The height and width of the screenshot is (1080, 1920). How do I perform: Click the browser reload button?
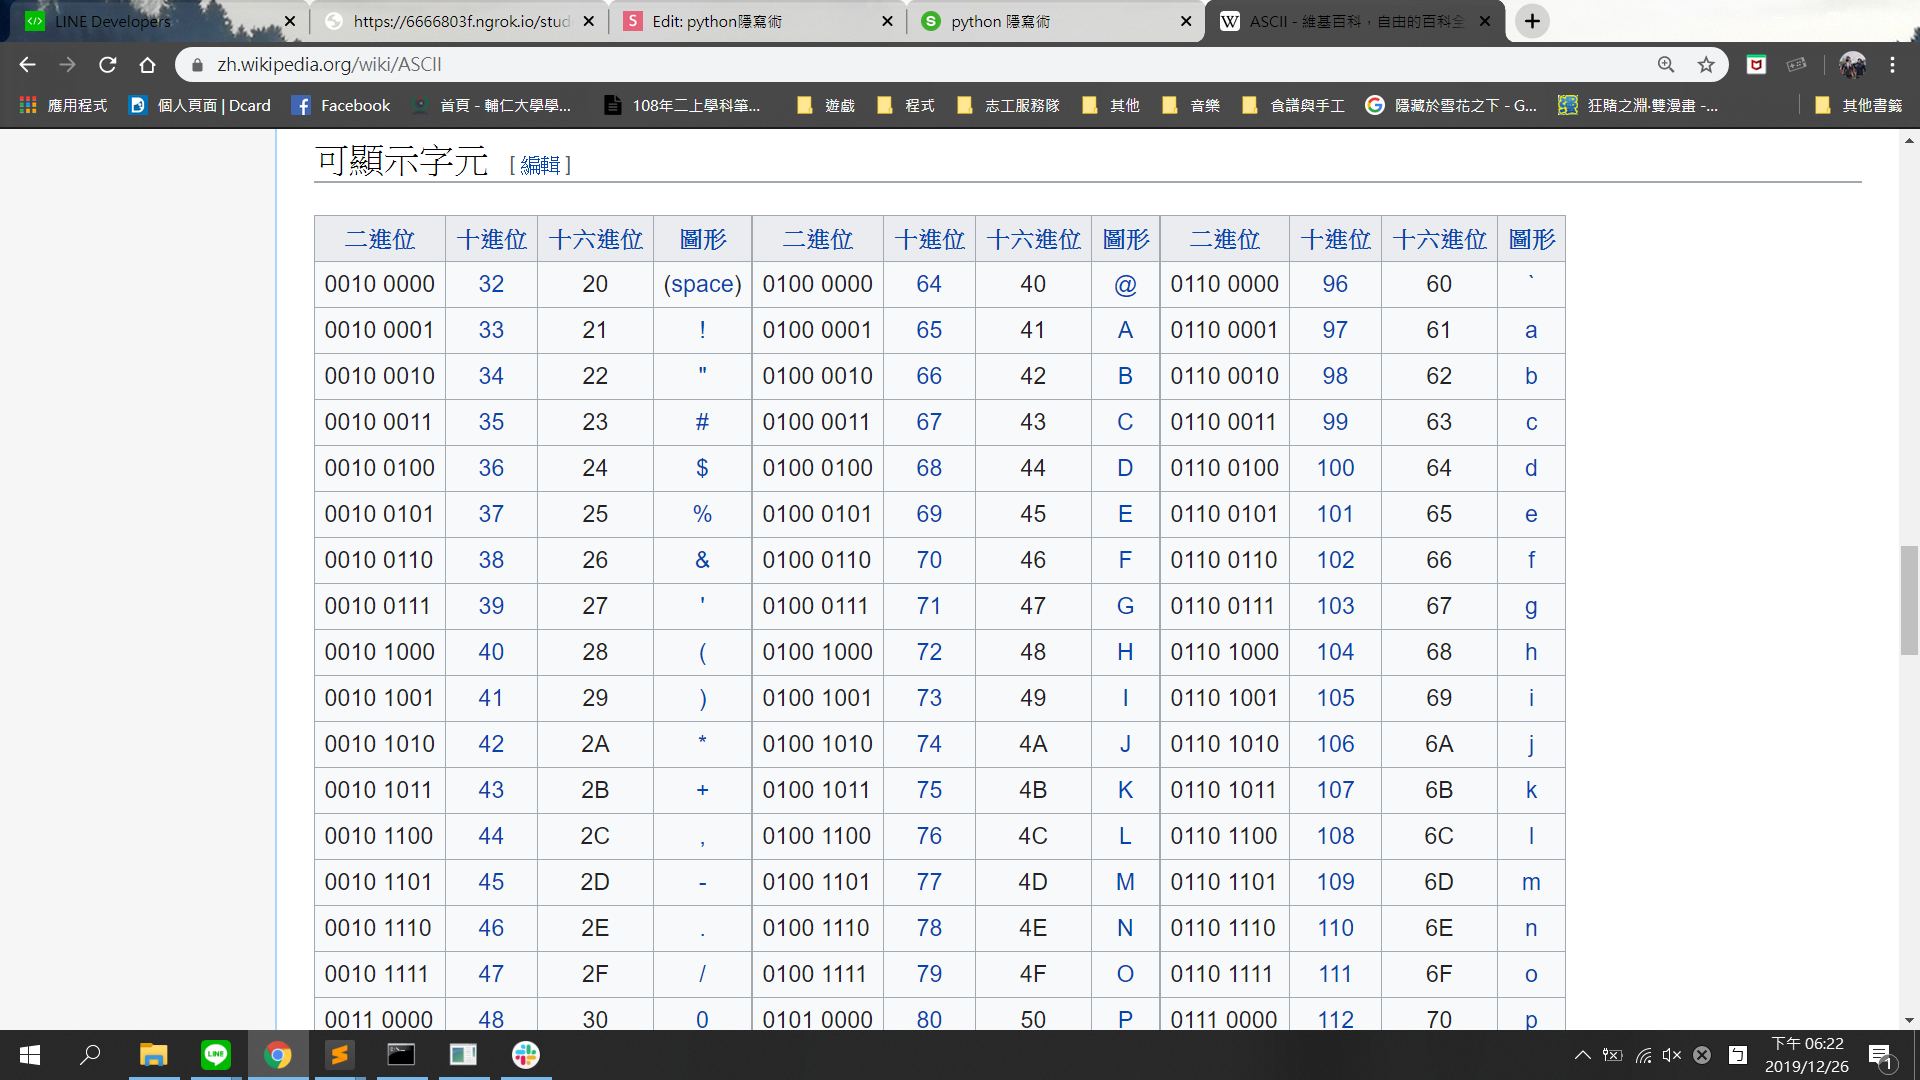pyautogui.click(x=108, y=65)
